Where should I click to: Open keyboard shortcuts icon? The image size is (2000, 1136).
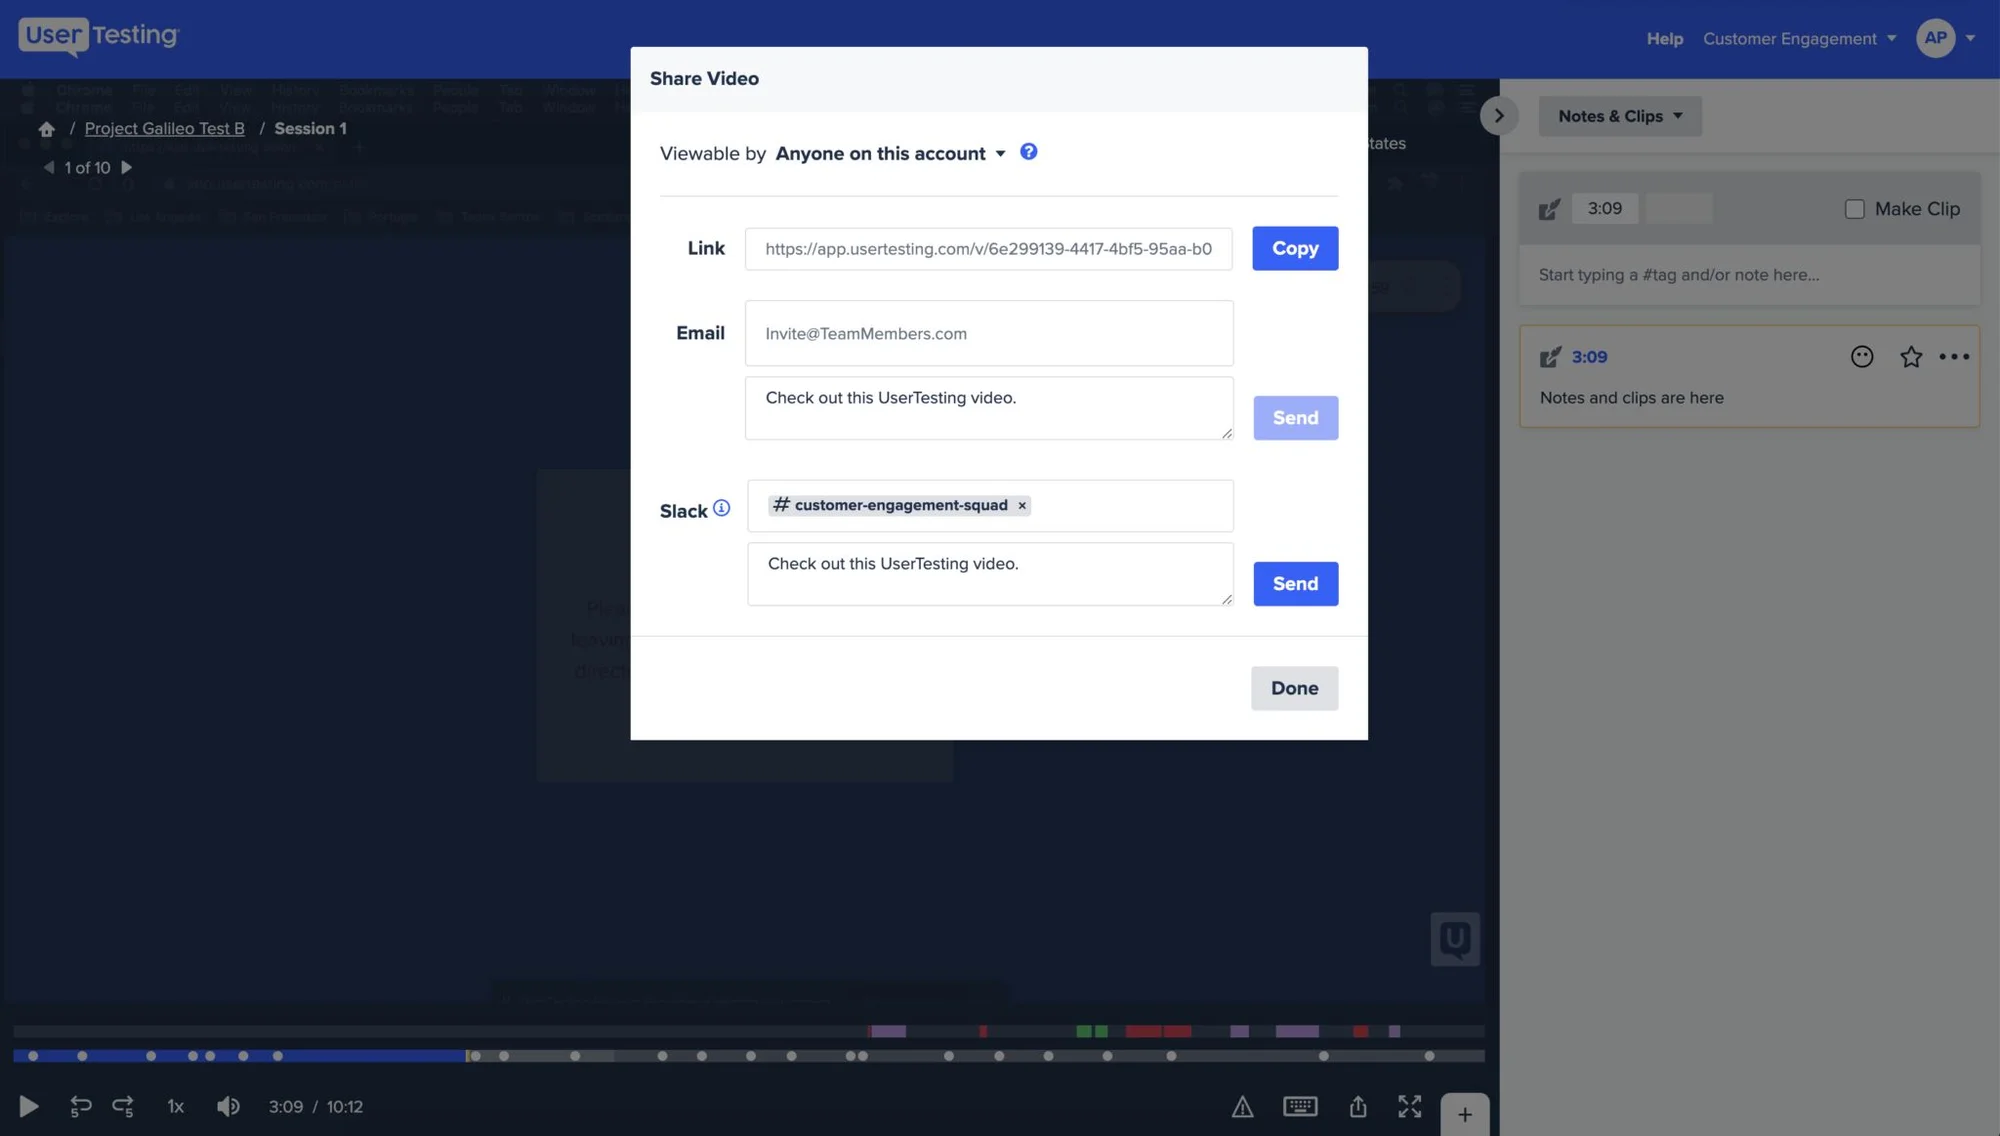[x=1300, y=1106]
